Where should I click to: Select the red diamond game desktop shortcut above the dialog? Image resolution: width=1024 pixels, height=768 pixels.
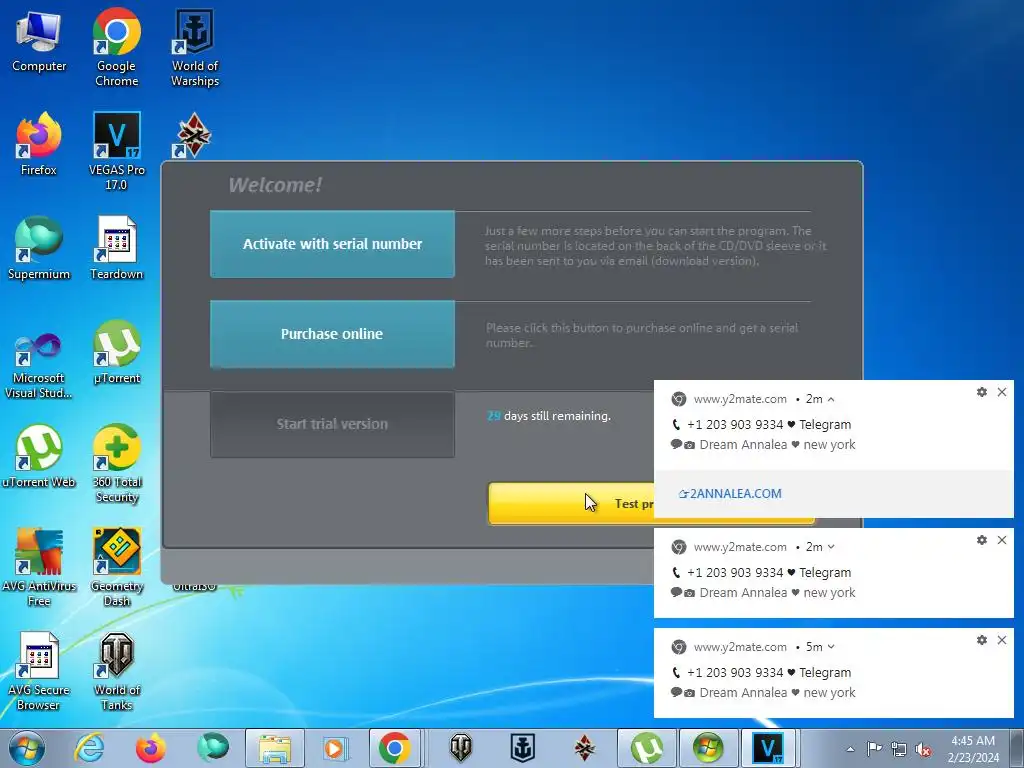193,135
